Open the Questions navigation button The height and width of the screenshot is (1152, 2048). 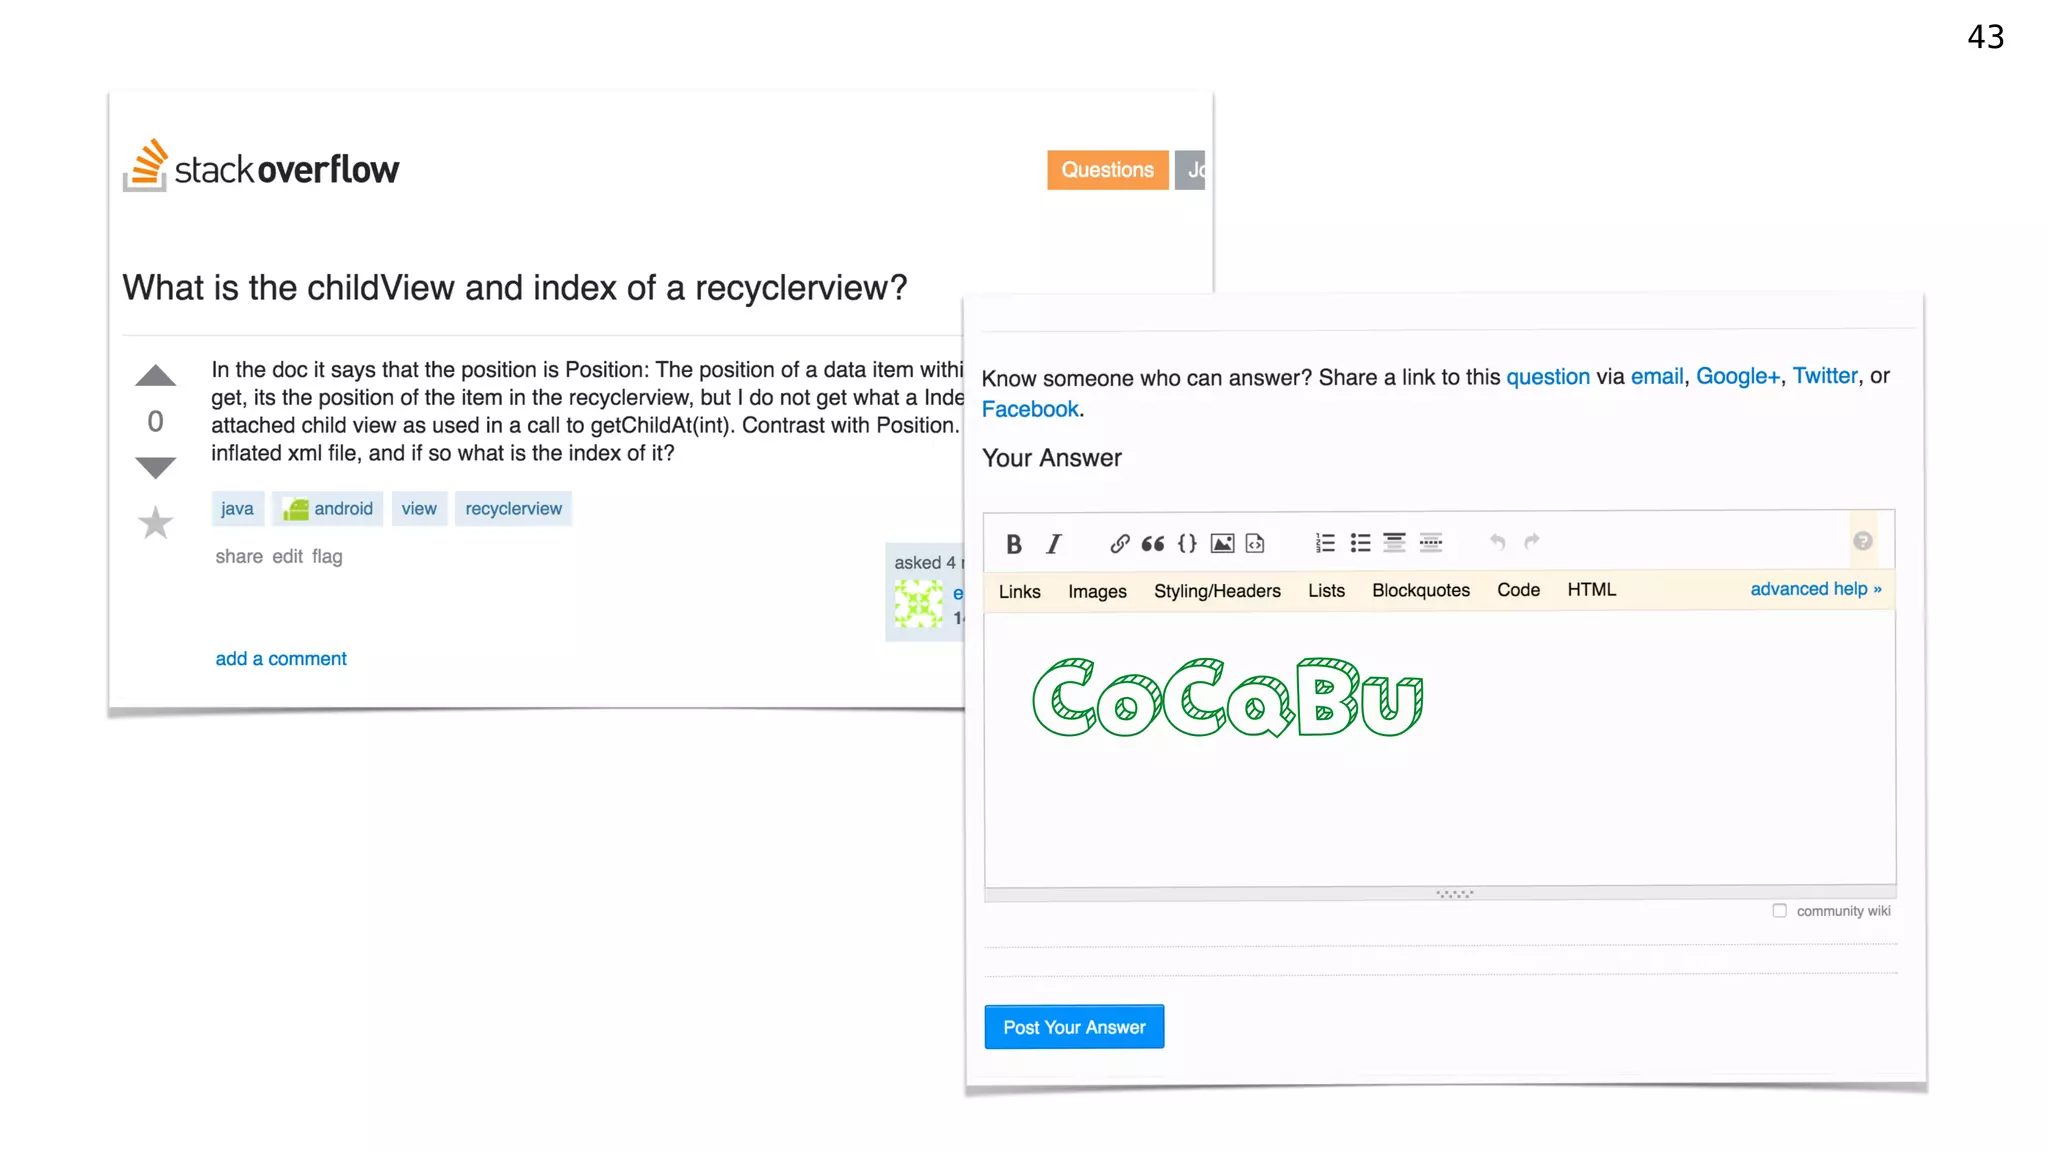tap(1107, 170)
